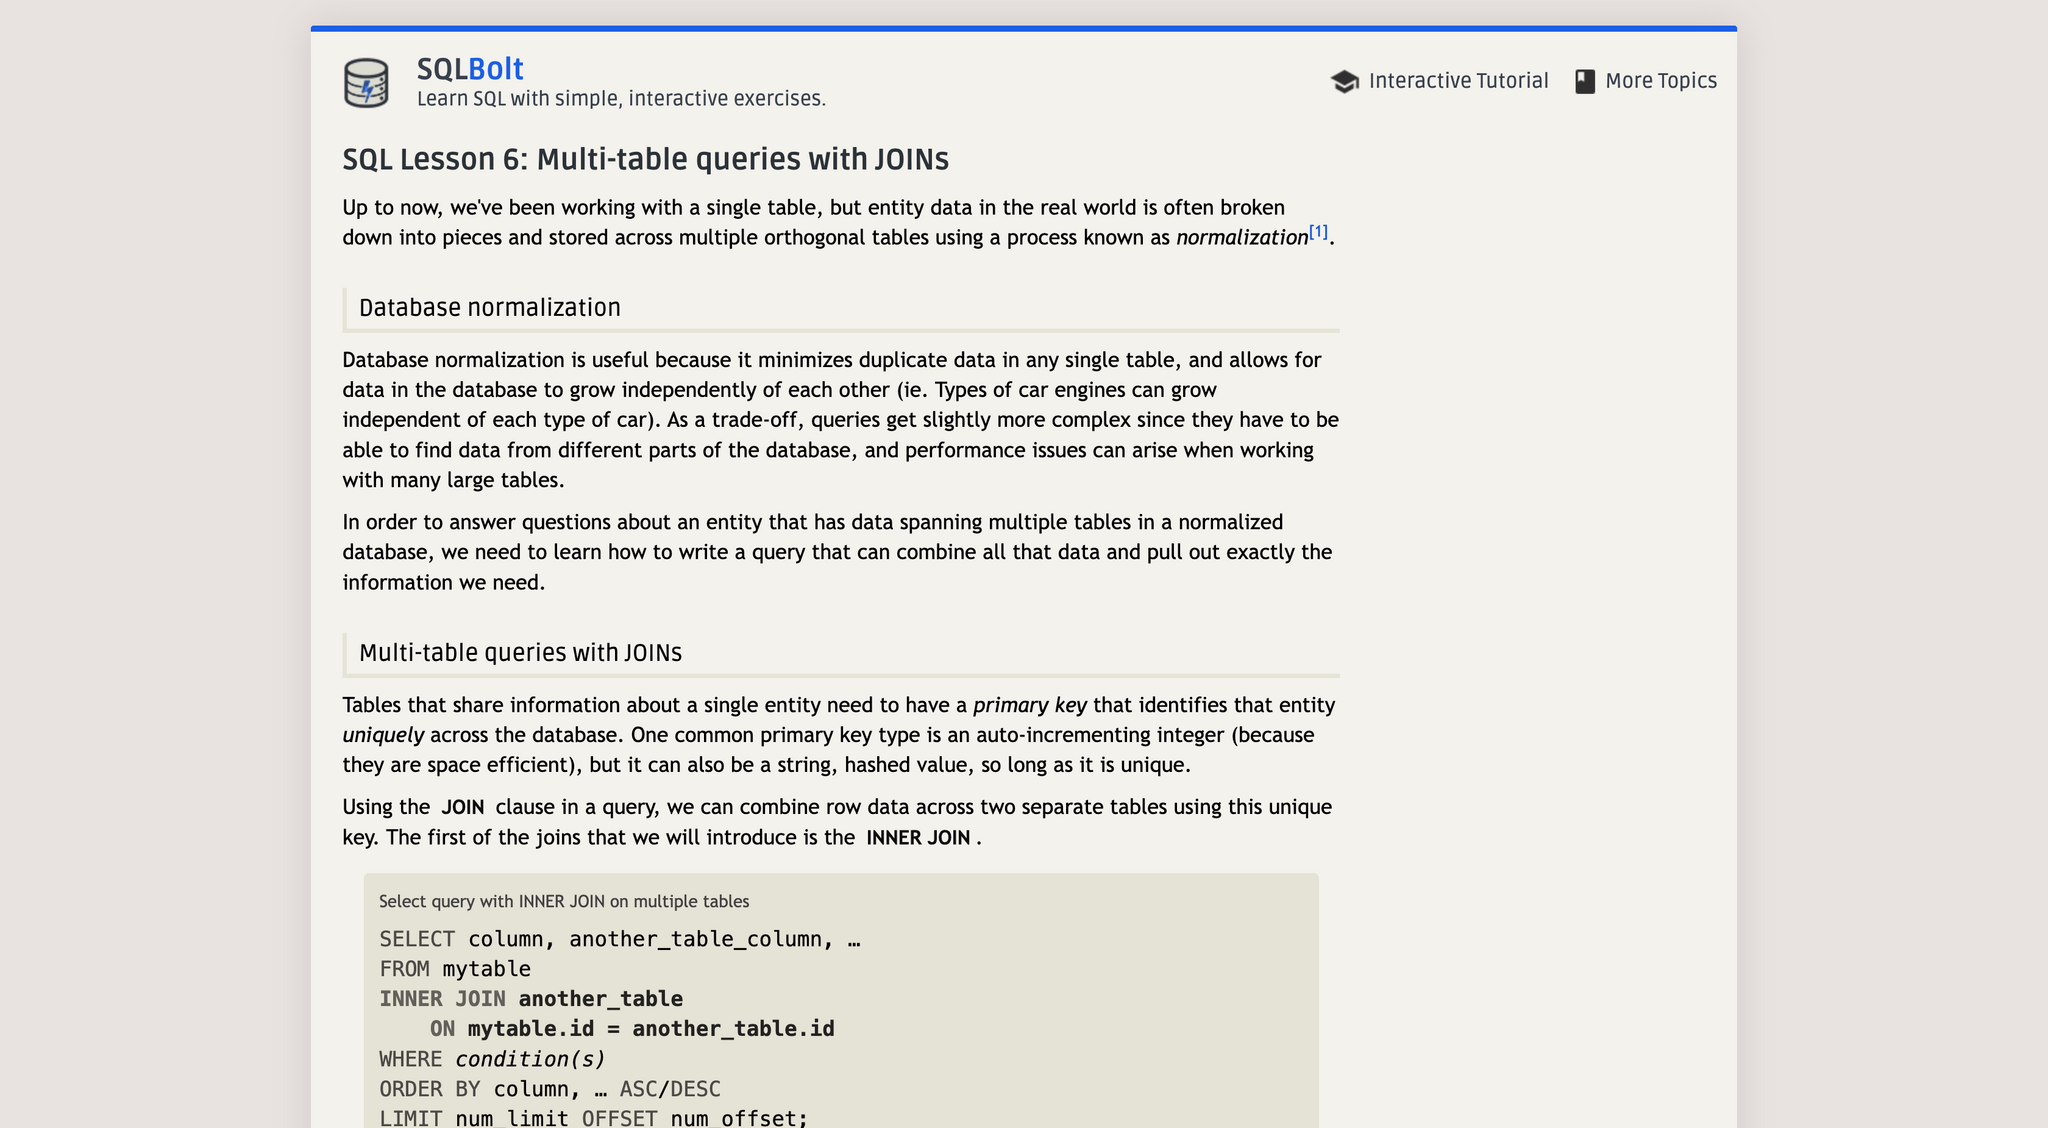2048x1128 pixels.
Task: Click the code line 'LIMIT num_limit OFFSET num_offset;'
Action: point(594,1118)
